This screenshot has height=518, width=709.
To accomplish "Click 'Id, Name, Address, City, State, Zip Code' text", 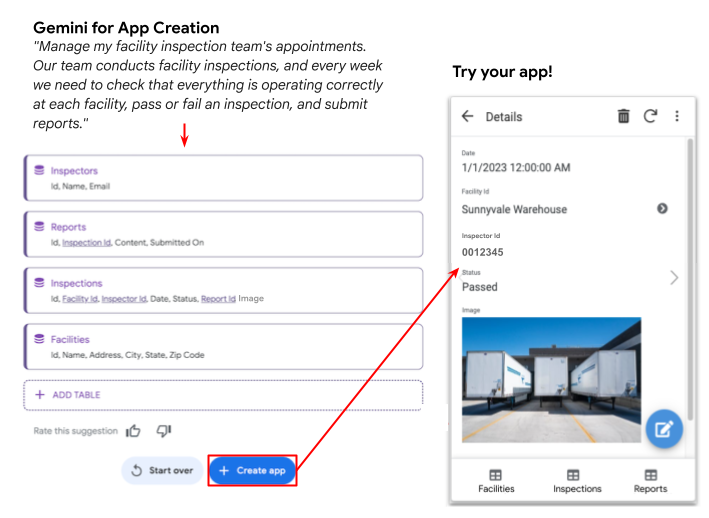I will point(128,355).
